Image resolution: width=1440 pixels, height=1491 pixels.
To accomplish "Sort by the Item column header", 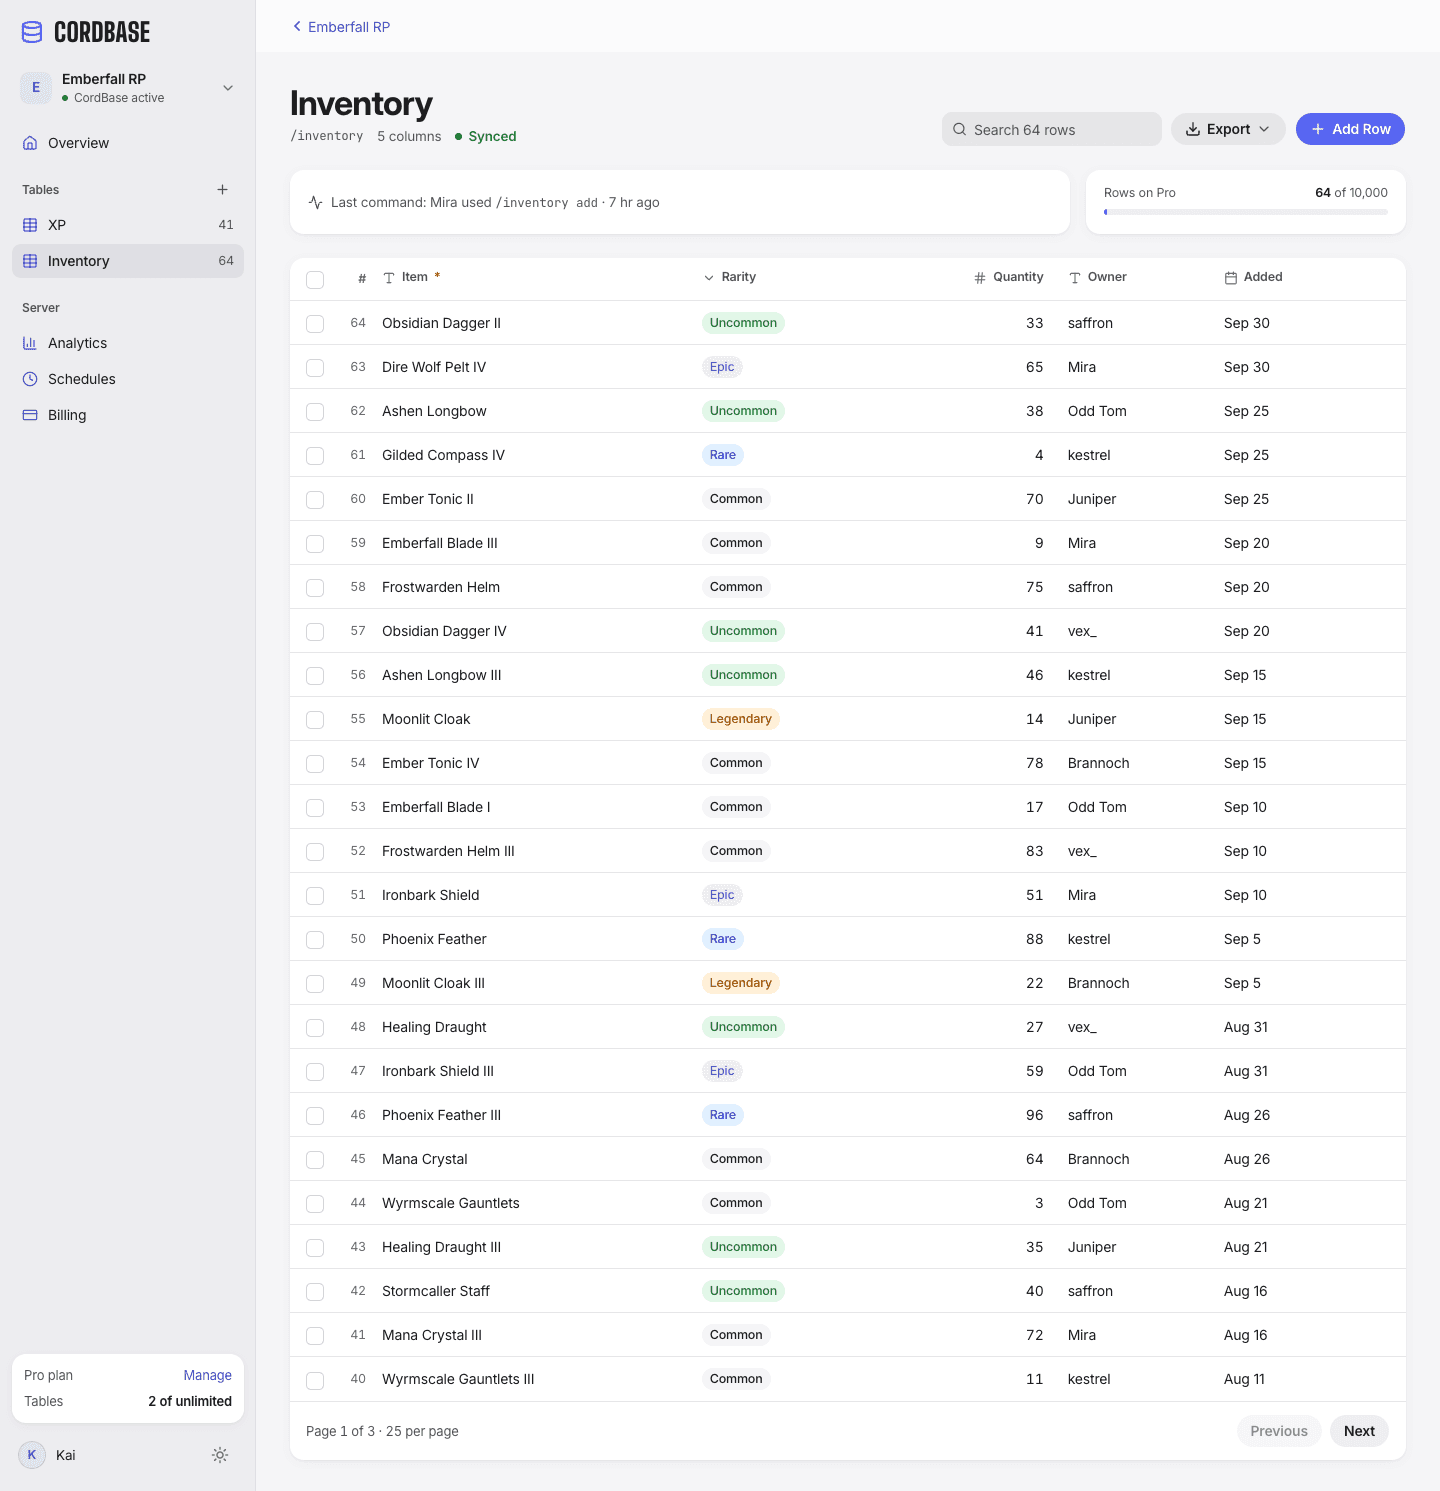I will (x=412, y=278).
